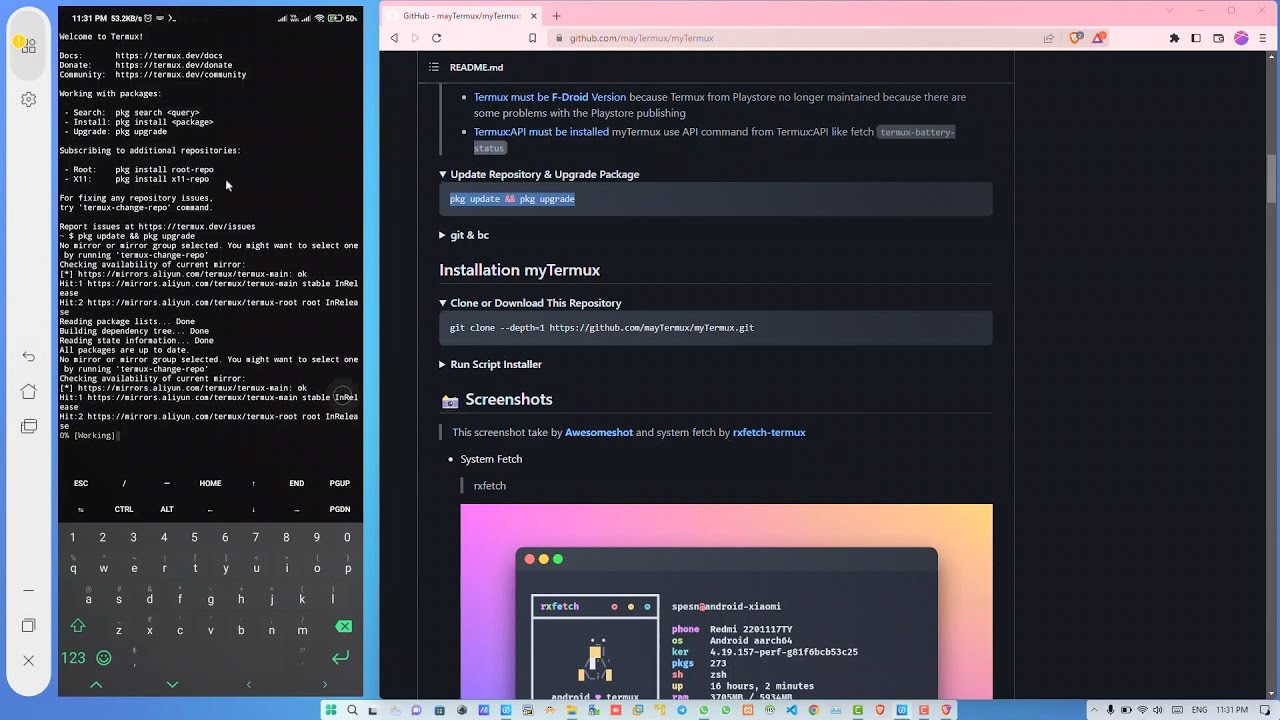
Task: Tap the phone's Back navigation icon
Action: point(28,355)
